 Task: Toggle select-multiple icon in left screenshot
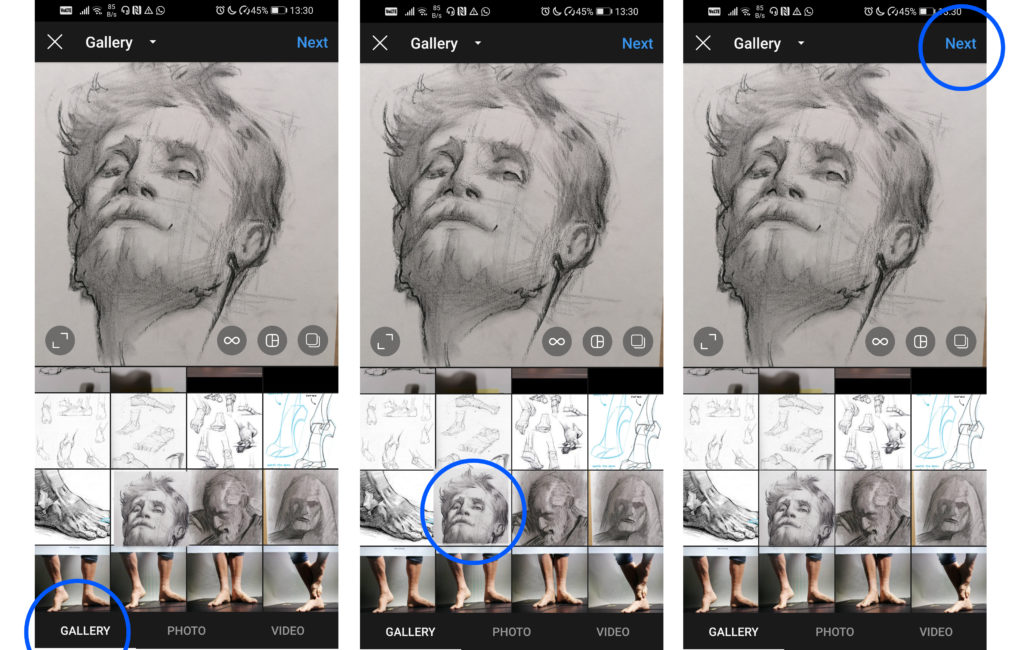click(x=313, y=340)
